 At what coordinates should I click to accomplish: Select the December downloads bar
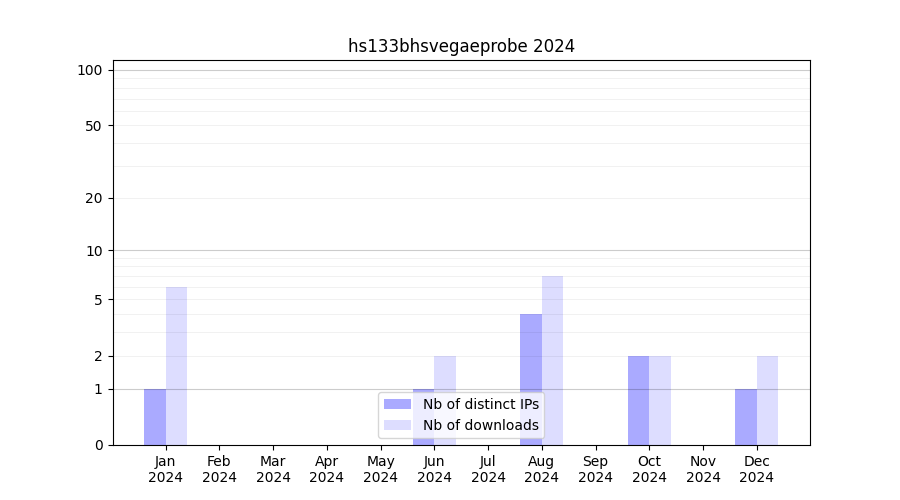[767, 400]
